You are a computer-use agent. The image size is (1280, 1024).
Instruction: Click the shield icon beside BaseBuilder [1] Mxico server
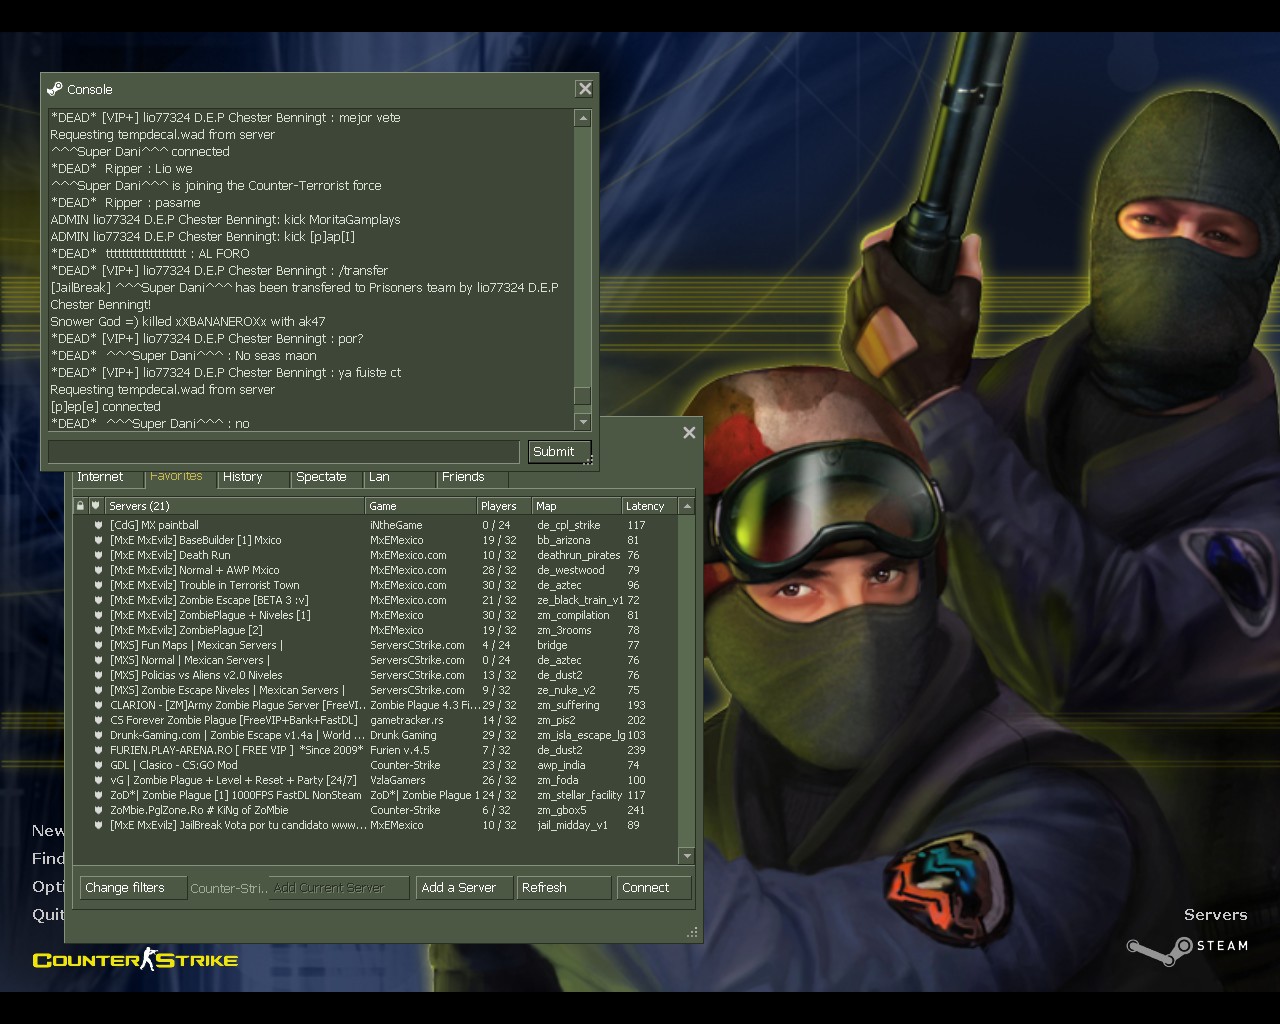99,540
